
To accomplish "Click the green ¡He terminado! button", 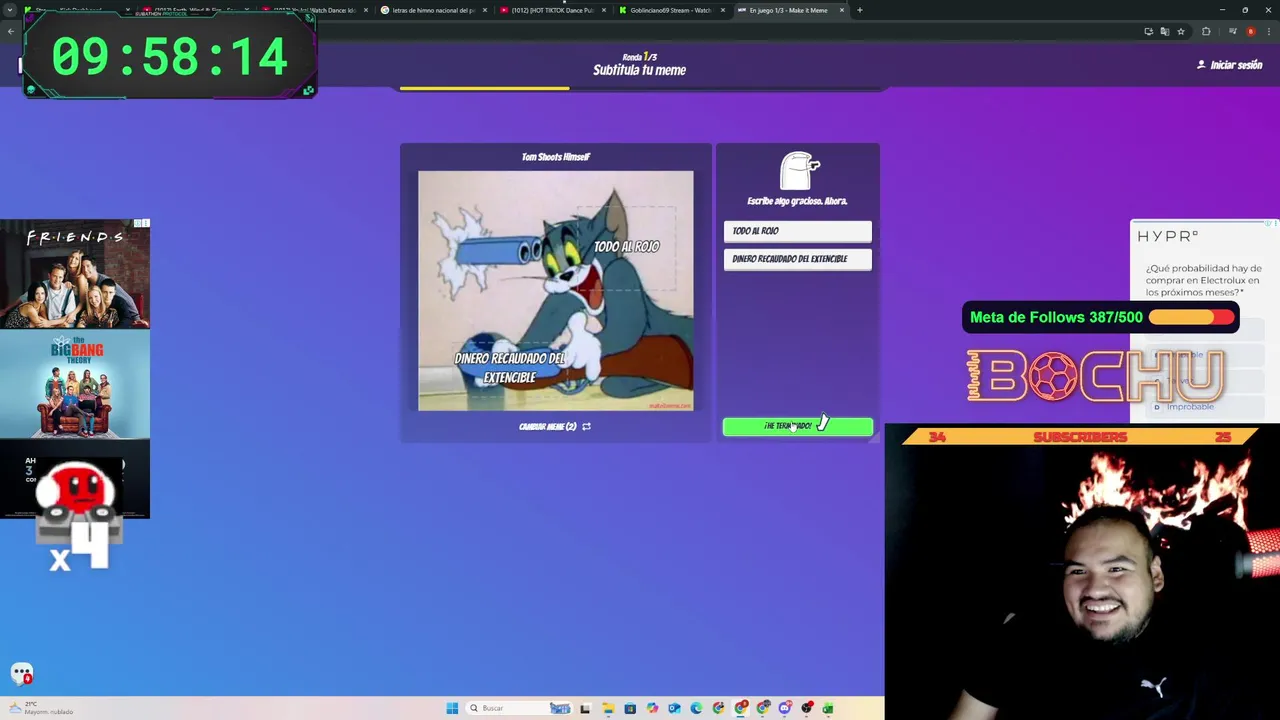I will (x=797, y=427).
